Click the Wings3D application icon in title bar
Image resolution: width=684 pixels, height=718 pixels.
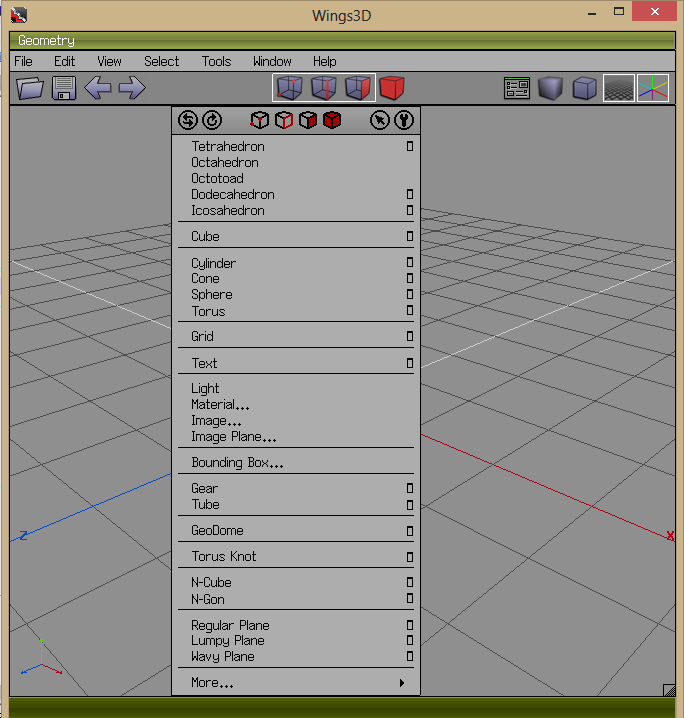(19, 15)
